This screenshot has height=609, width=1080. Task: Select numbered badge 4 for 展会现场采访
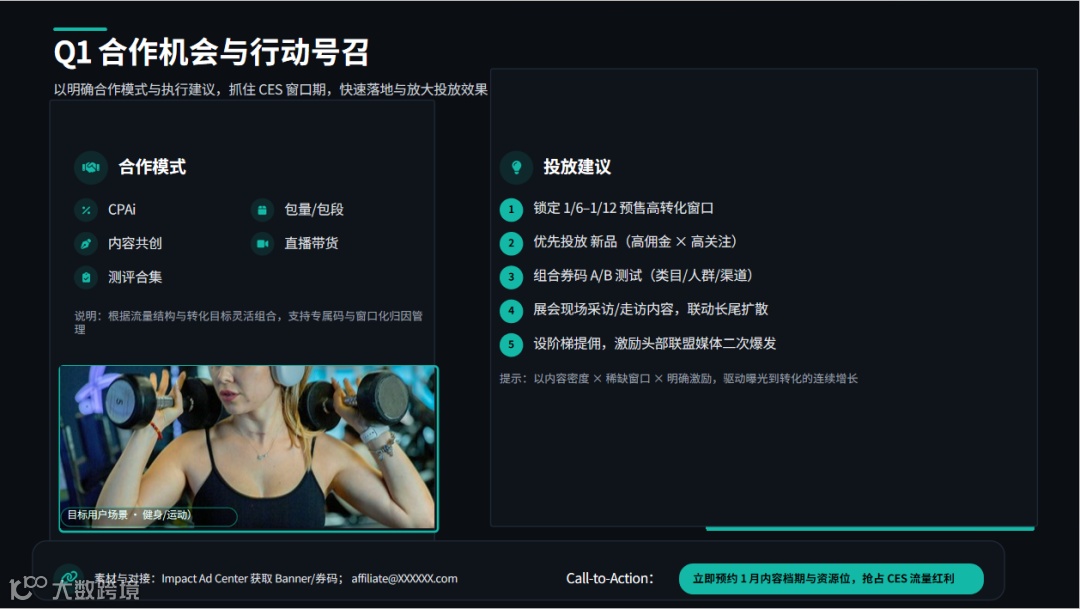pos(511,311)
